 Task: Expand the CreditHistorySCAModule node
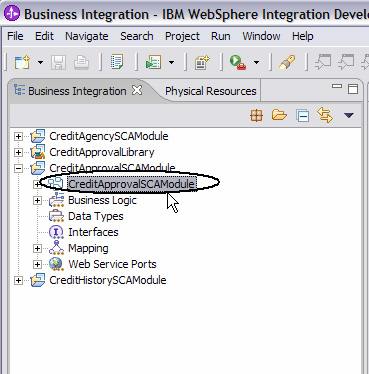tap(18, 280)
